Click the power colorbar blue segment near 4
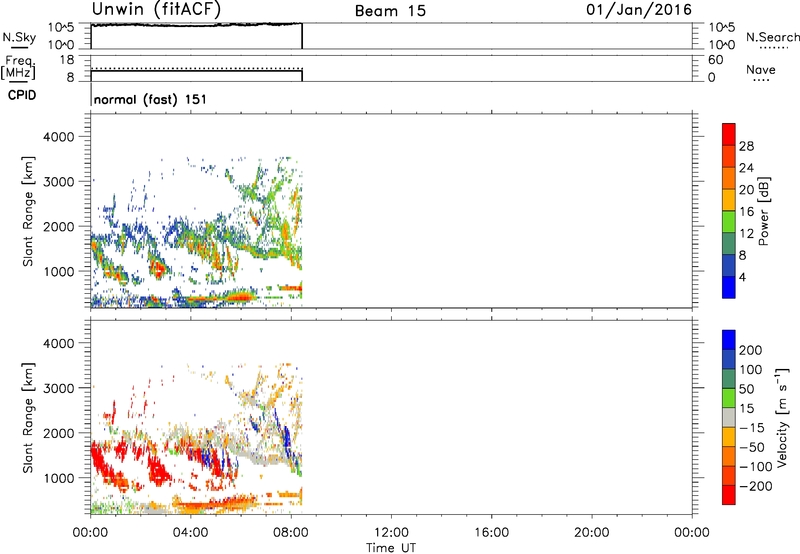The height and width of the screenshot is (554, 800). point(729,287)
